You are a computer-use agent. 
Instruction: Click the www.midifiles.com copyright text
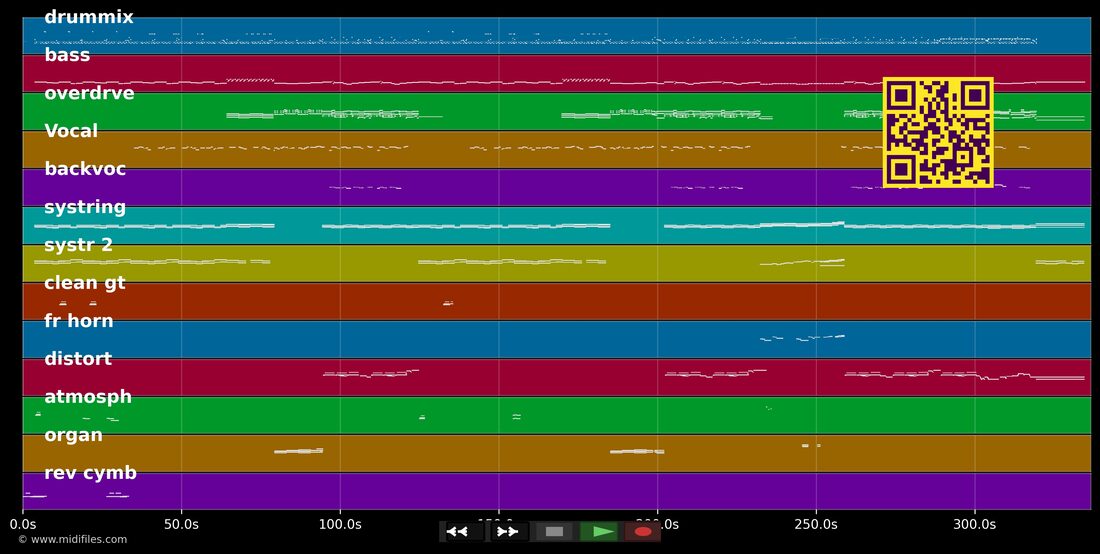(73, 539)
